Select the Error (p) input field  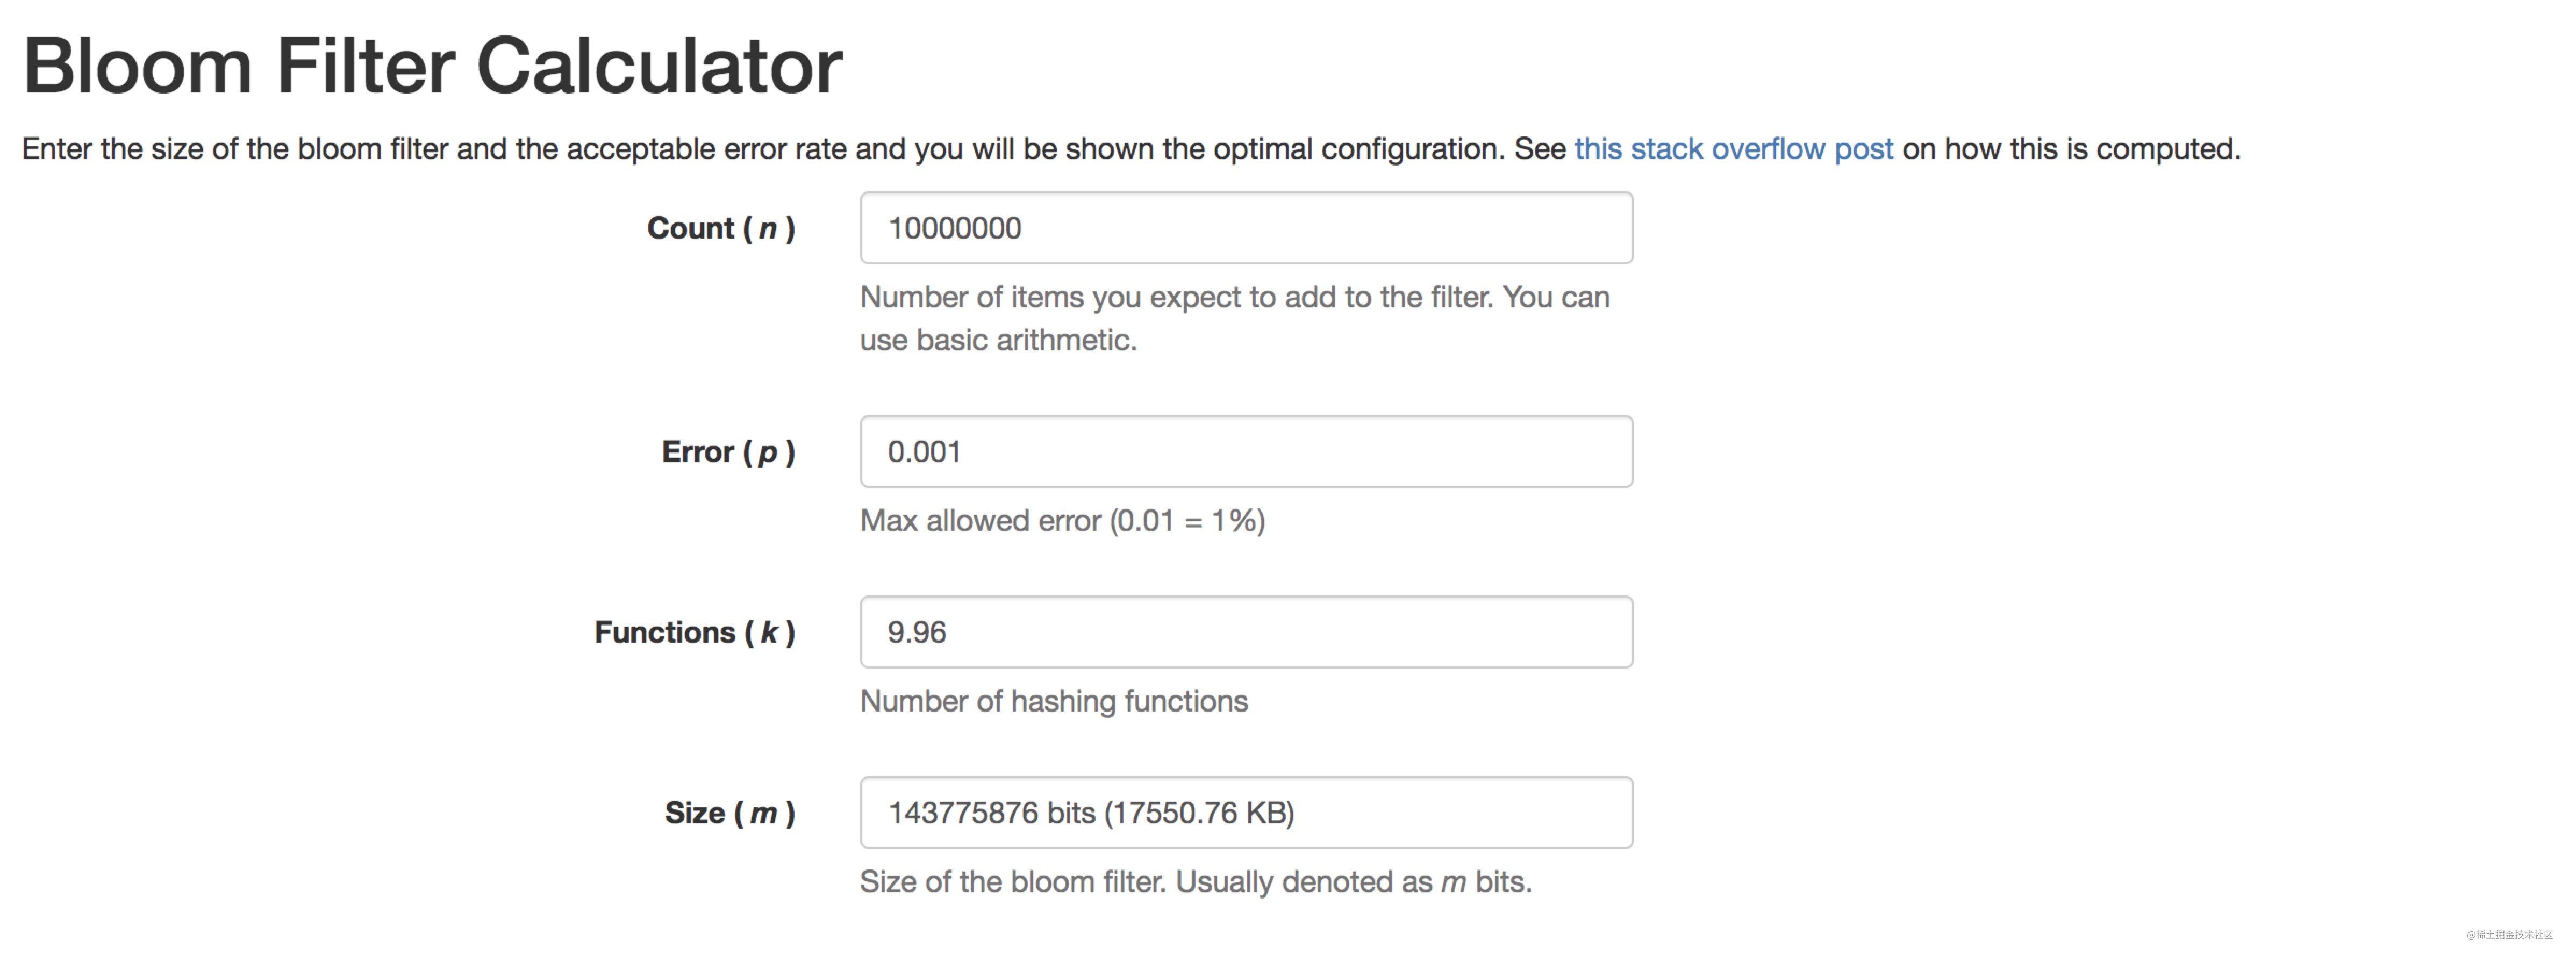[x=1245, y=451]
